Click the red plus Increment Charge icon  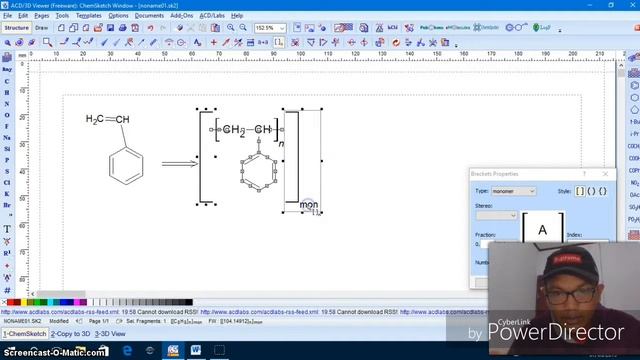click(x=213, y=42)
